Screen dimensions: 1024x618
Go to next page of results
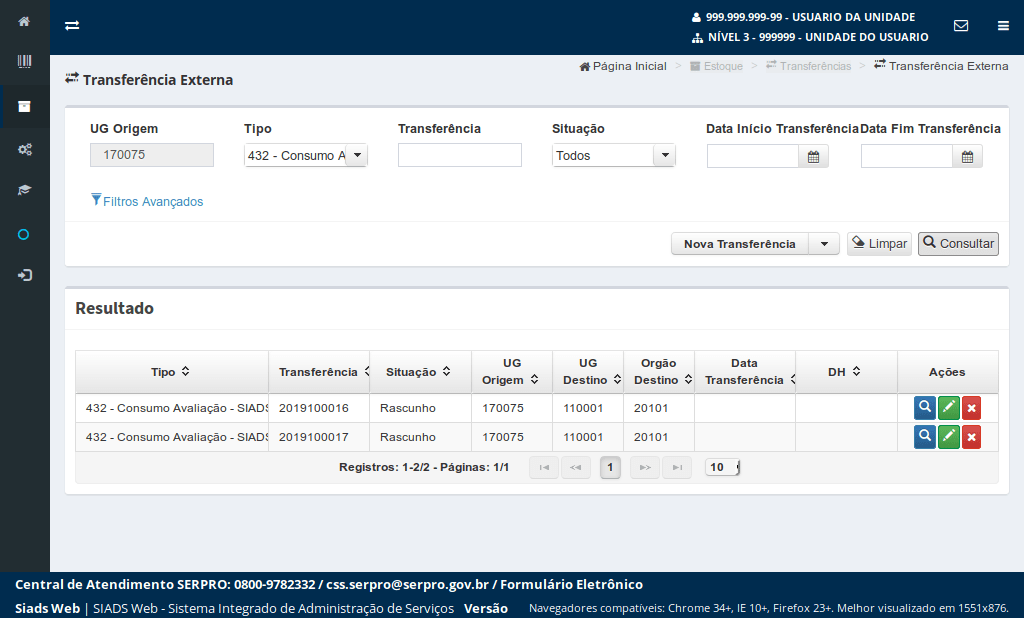pyautogui.click(x=645, y=467)
